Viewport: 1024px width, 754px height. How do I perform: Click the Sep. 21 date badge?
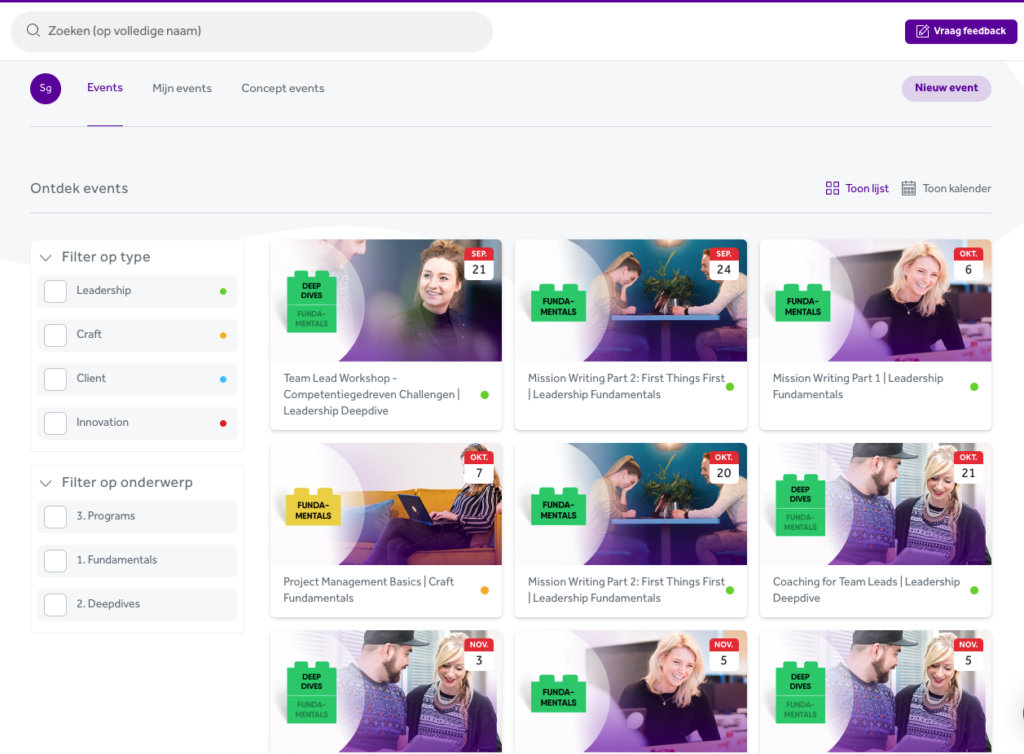pyautogui.click(x=479, y=264)
